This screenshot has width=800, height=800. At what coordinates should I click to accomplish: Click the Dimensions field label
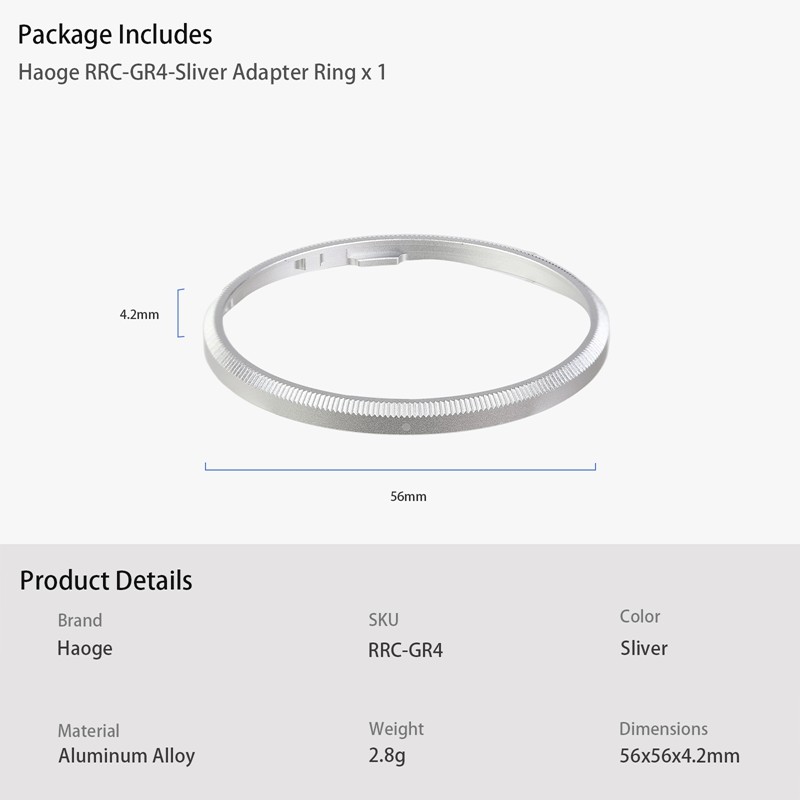pyautogui.click(x=663, y=729)
